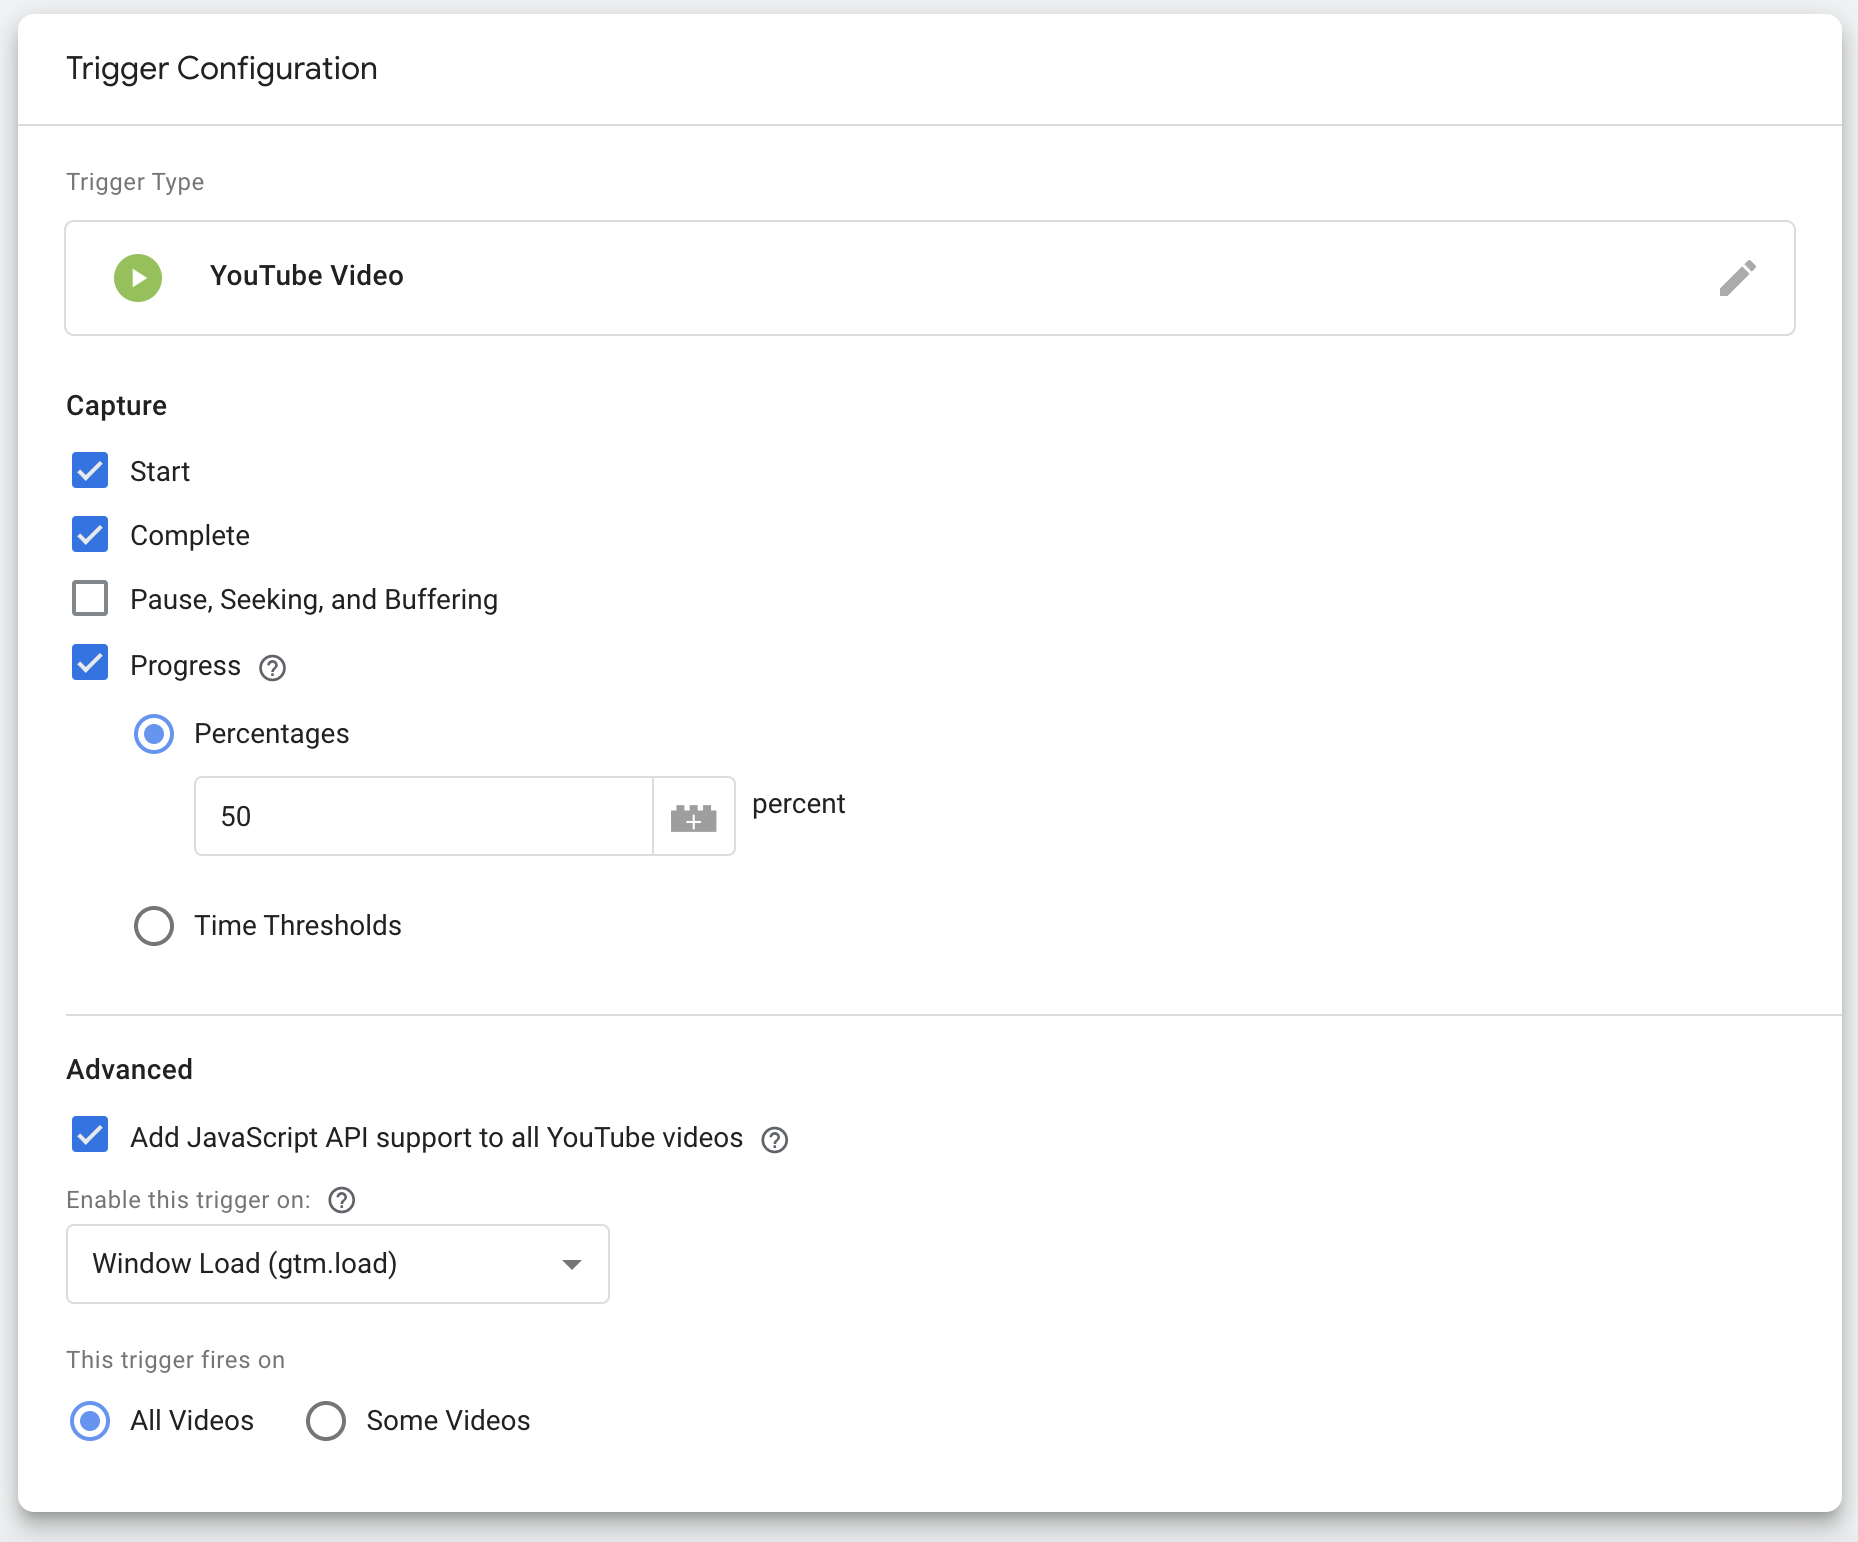
Task: Toggle Add JavaScript API support checkbox
Action: [x=90, y=1134]
